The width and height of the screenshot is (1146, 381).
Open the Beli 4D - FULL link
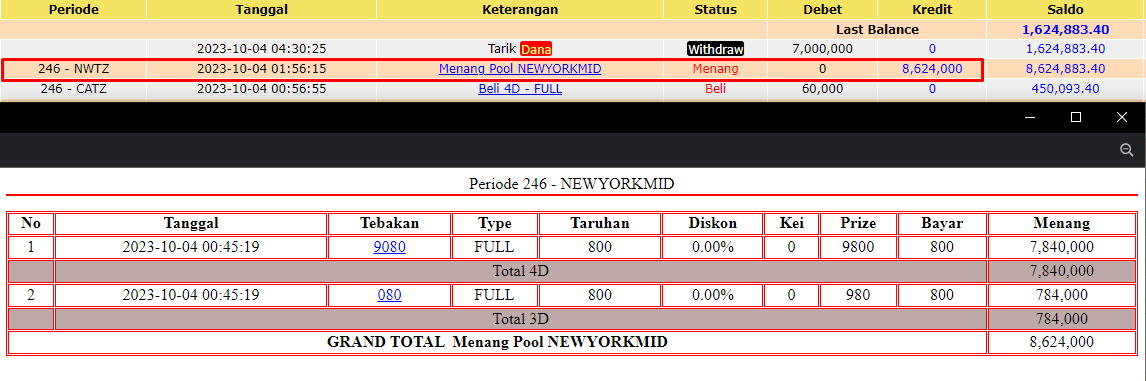(520, 88)
